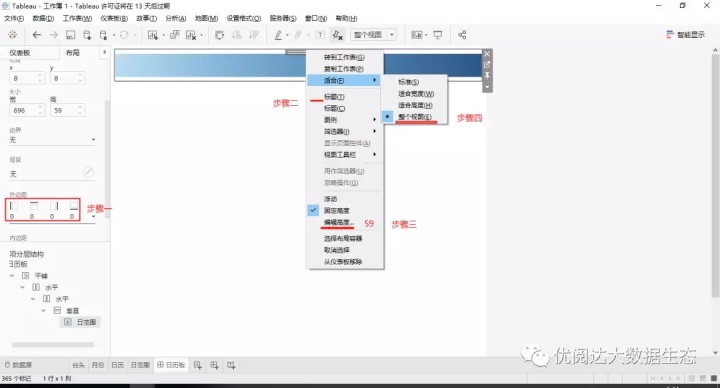This screenshot has height=388, width=720.
Task: Expand the 图例 submenu
Action: click(345, 120)
